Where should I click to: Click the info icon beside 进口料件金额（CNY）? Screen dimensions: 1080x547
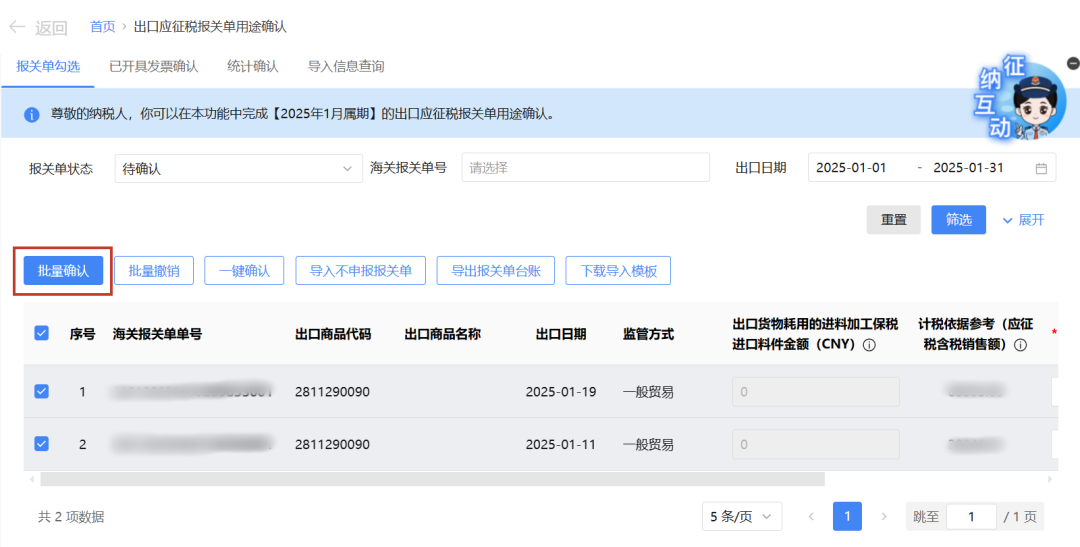[869, 345]
